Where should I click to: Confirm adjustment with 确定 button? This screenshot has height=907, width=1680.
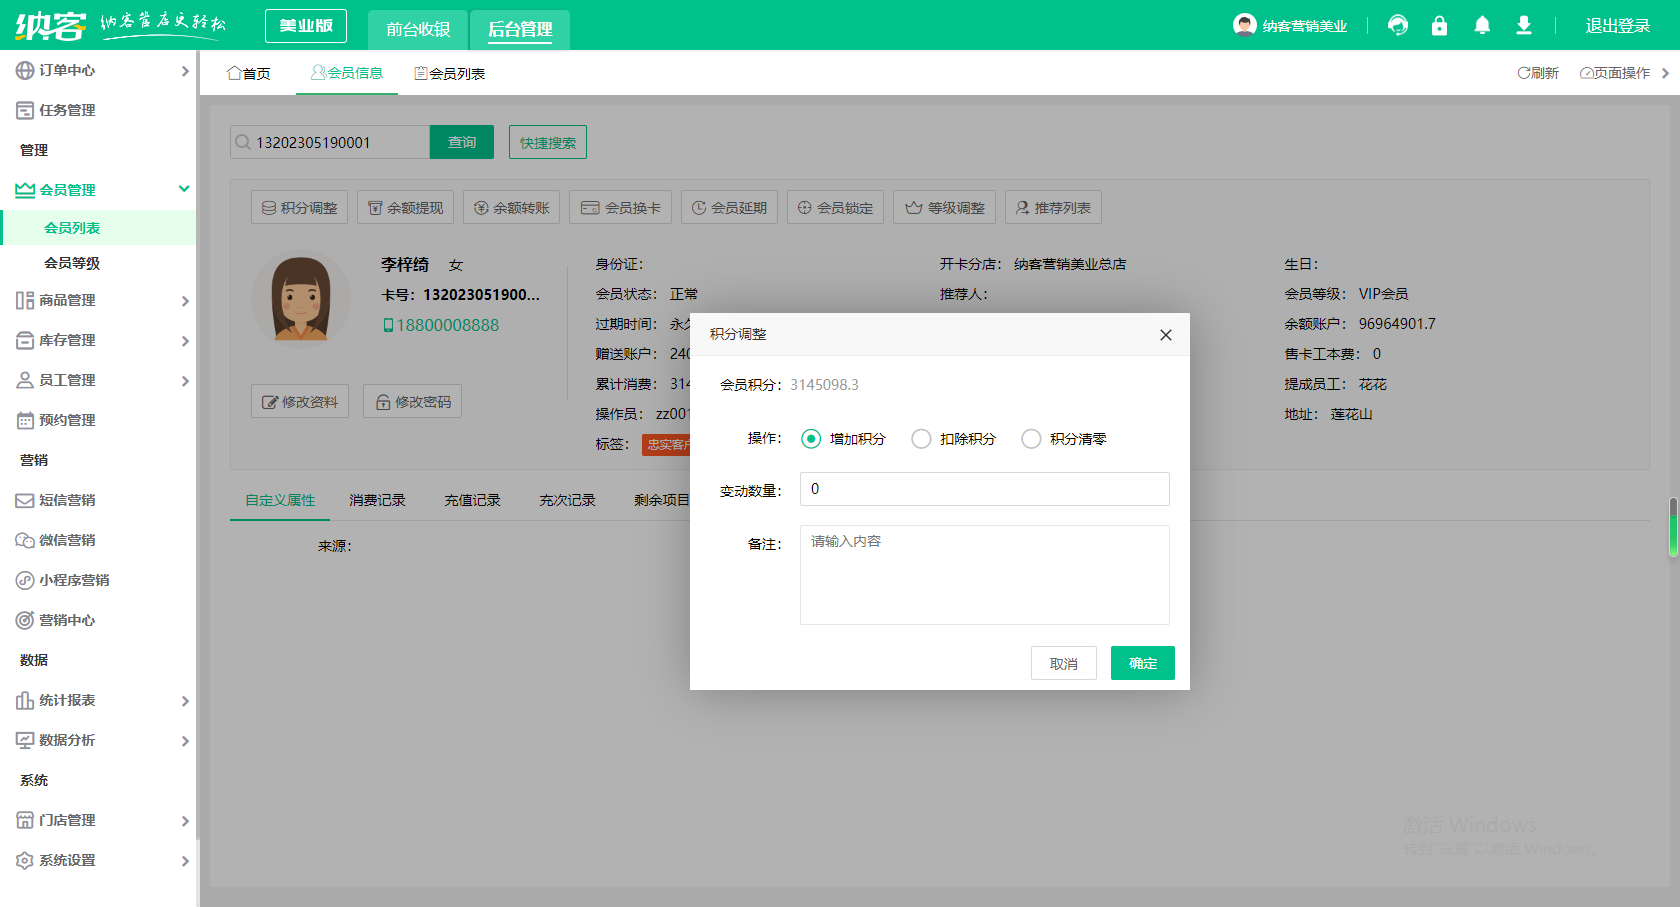[1142, 662]
